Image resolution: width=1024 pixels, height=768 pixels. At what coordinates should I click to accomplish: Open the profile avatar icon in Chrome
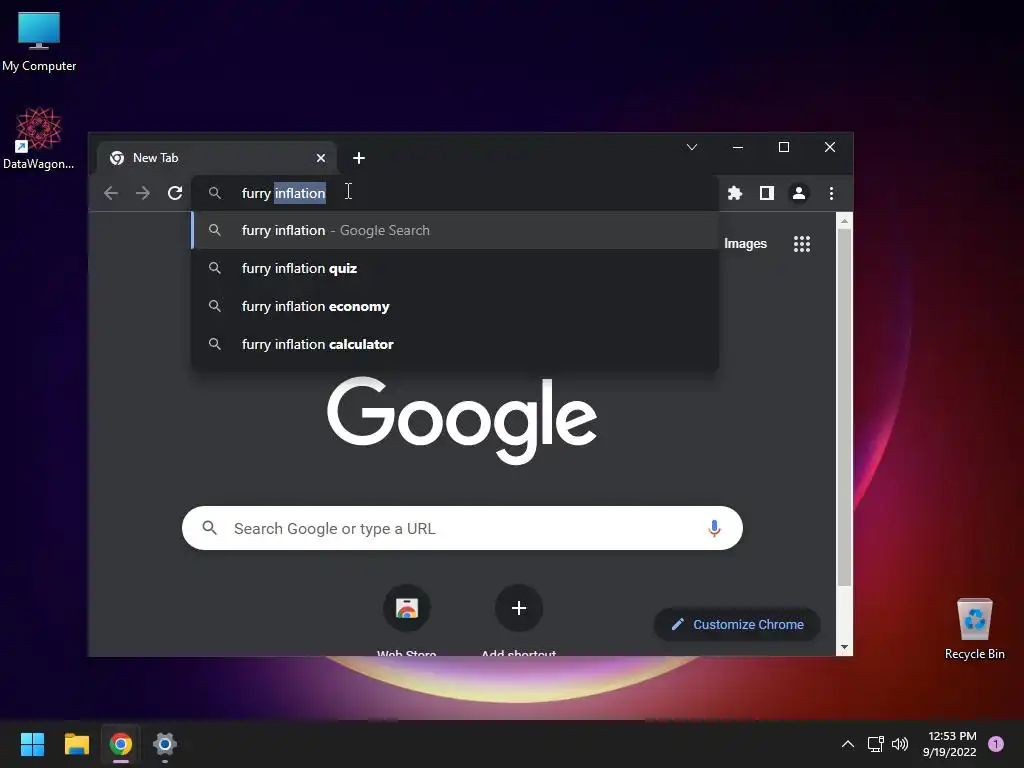(799, 193)
